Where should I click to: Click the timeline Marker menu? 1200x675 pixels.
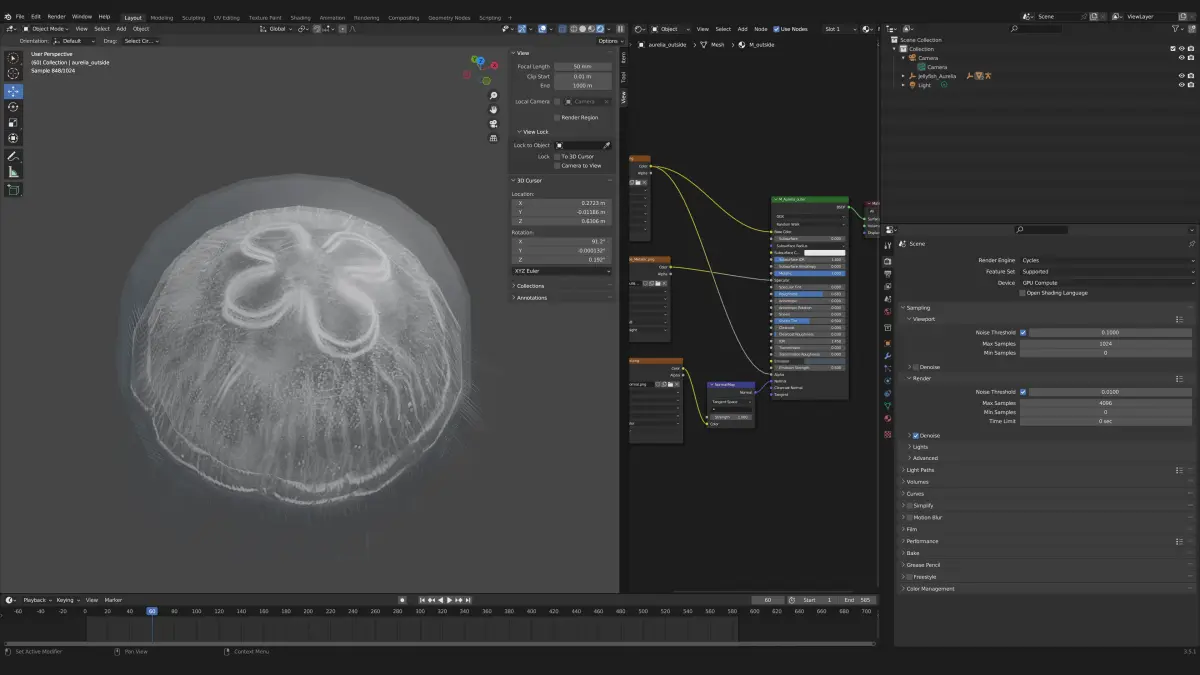point(112,600)
